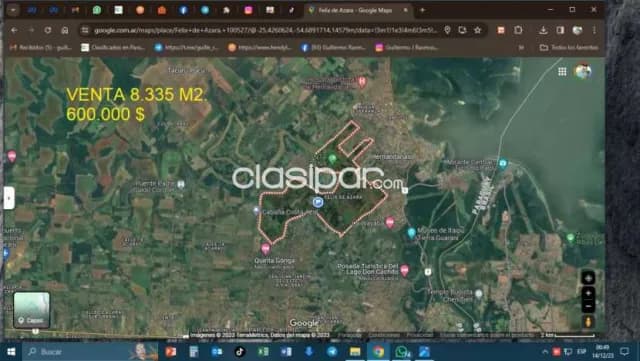Open Chrome three-dot menu

pyautogui.click(x=594, y=30)
